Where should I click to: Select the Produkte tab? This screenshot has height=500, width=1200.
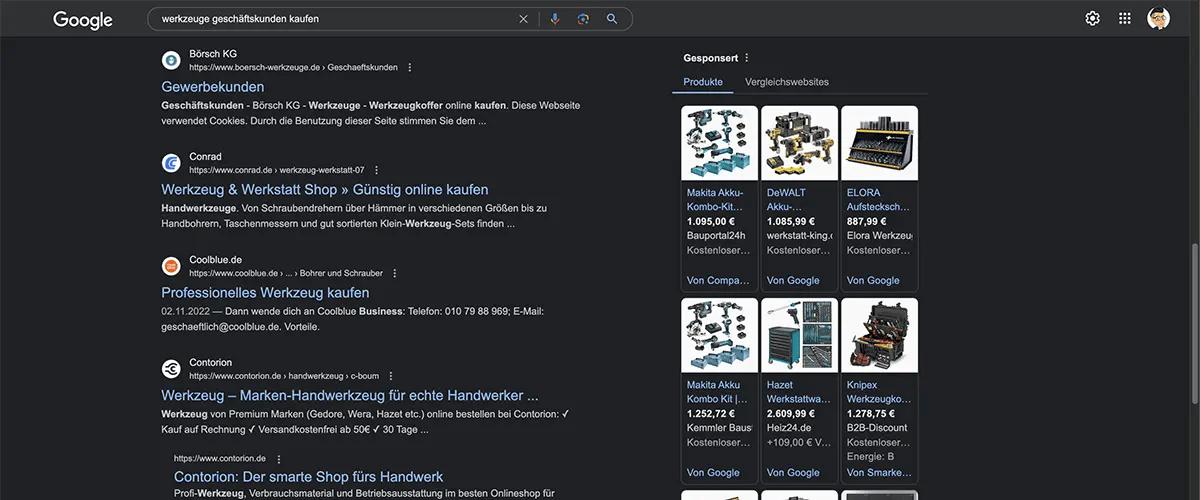pyautogui.click(x=703, y=82)
